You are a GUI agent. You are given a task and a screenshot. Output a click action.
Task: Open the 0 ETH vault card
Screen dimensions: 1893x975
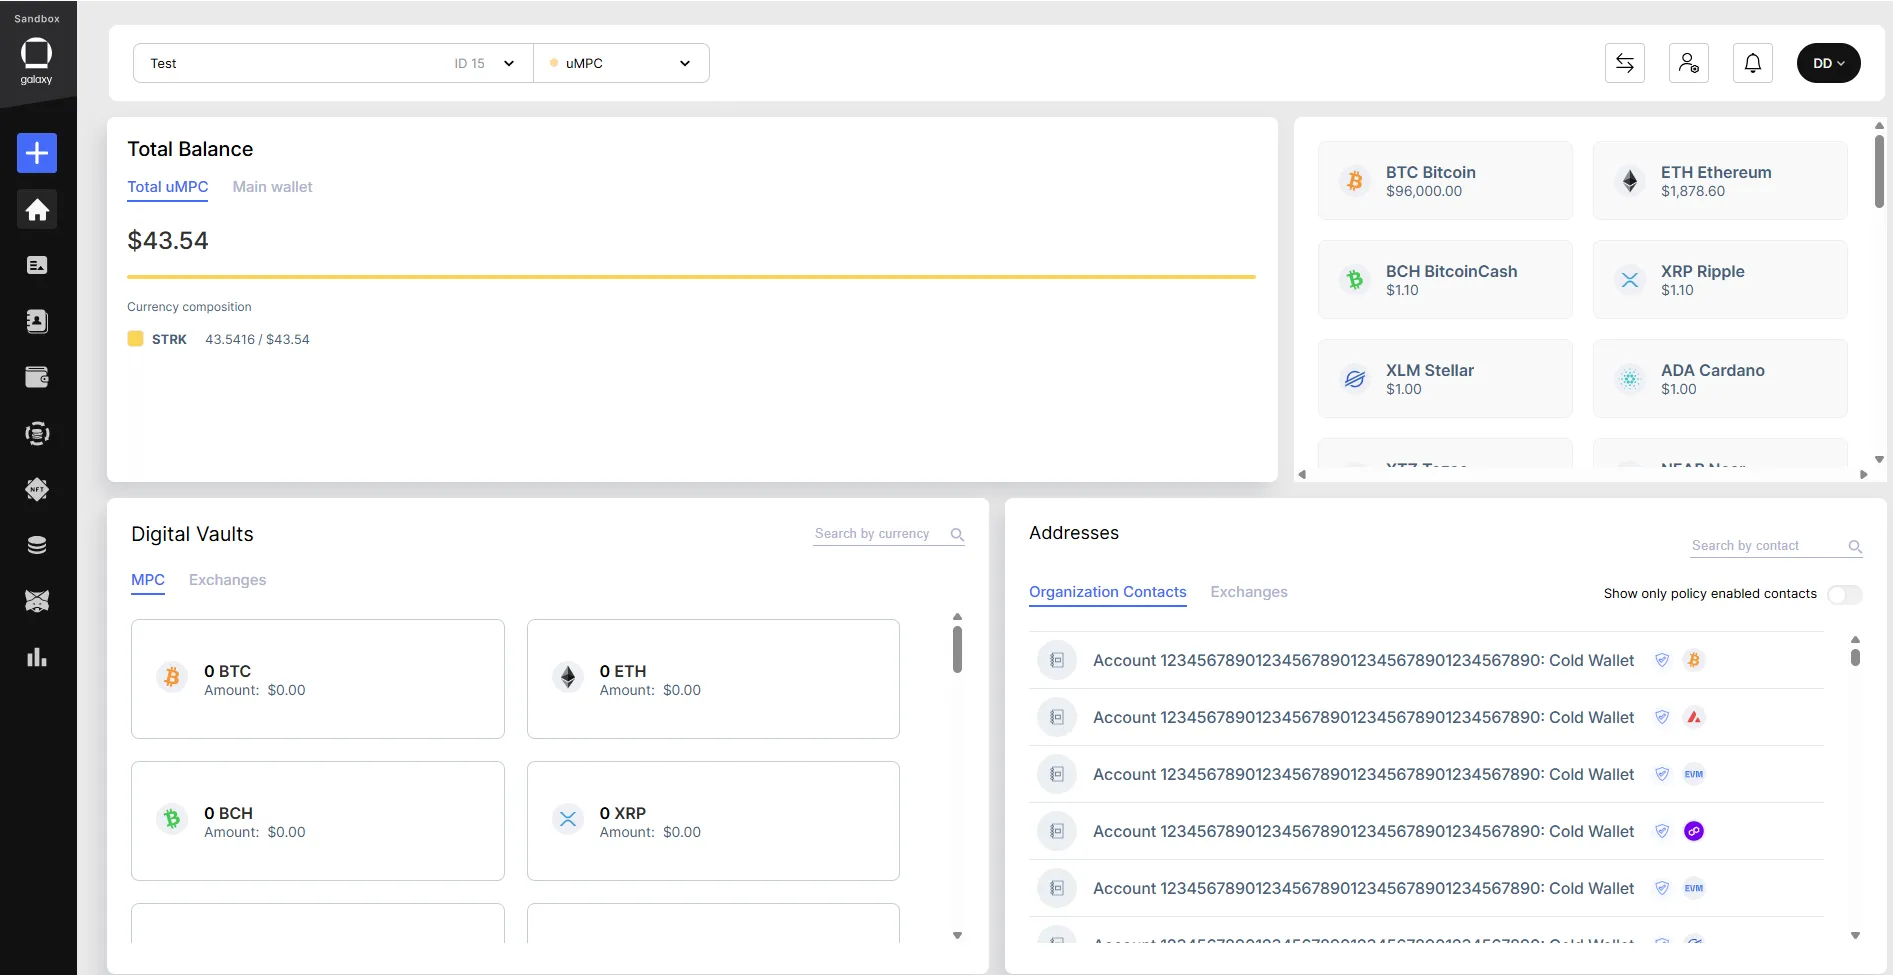click(713, 679)
